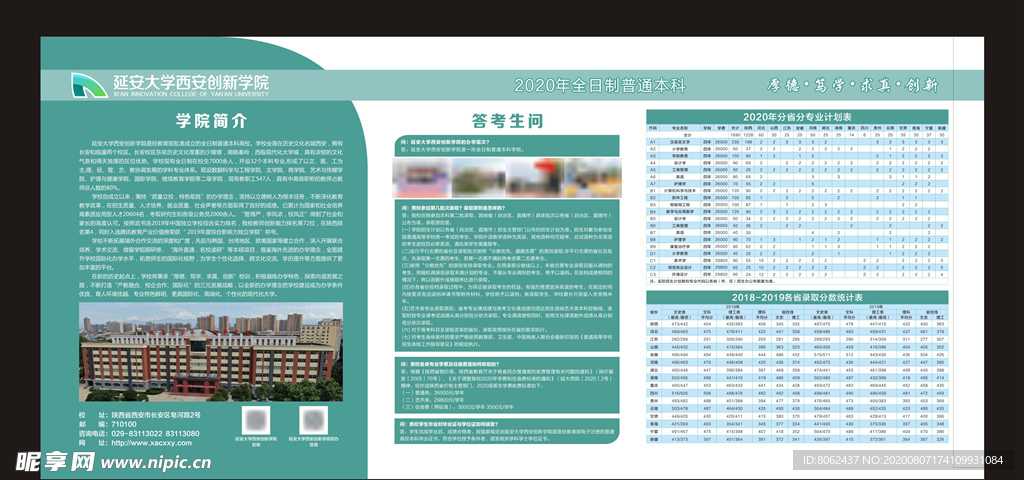Click the rightmost blurred photo in Q&A column
The height and width of the screenshot is (480, 1024).
point(593,177)
